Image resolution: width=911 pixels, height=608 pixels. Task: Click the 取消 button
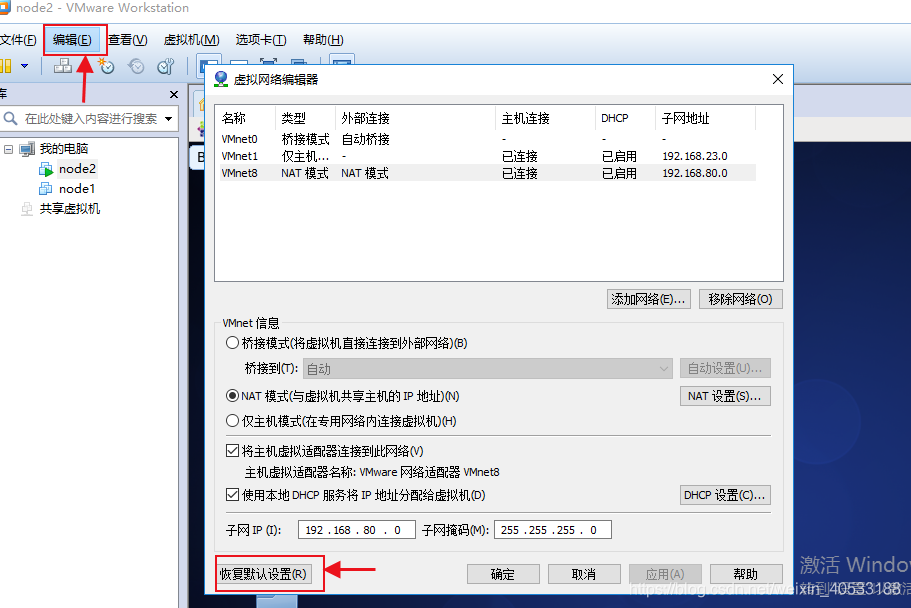[584, 574]
